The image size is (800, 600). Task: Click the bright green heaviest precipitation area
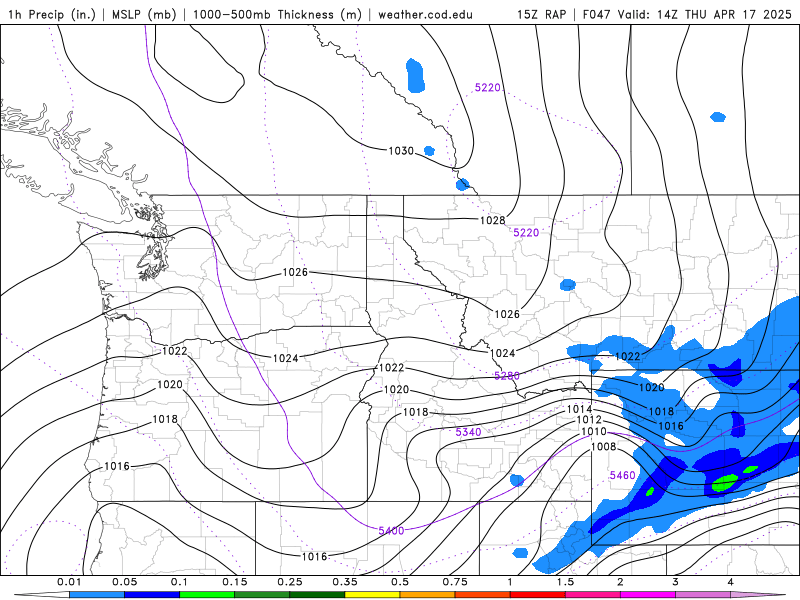[x=725, y=482]
